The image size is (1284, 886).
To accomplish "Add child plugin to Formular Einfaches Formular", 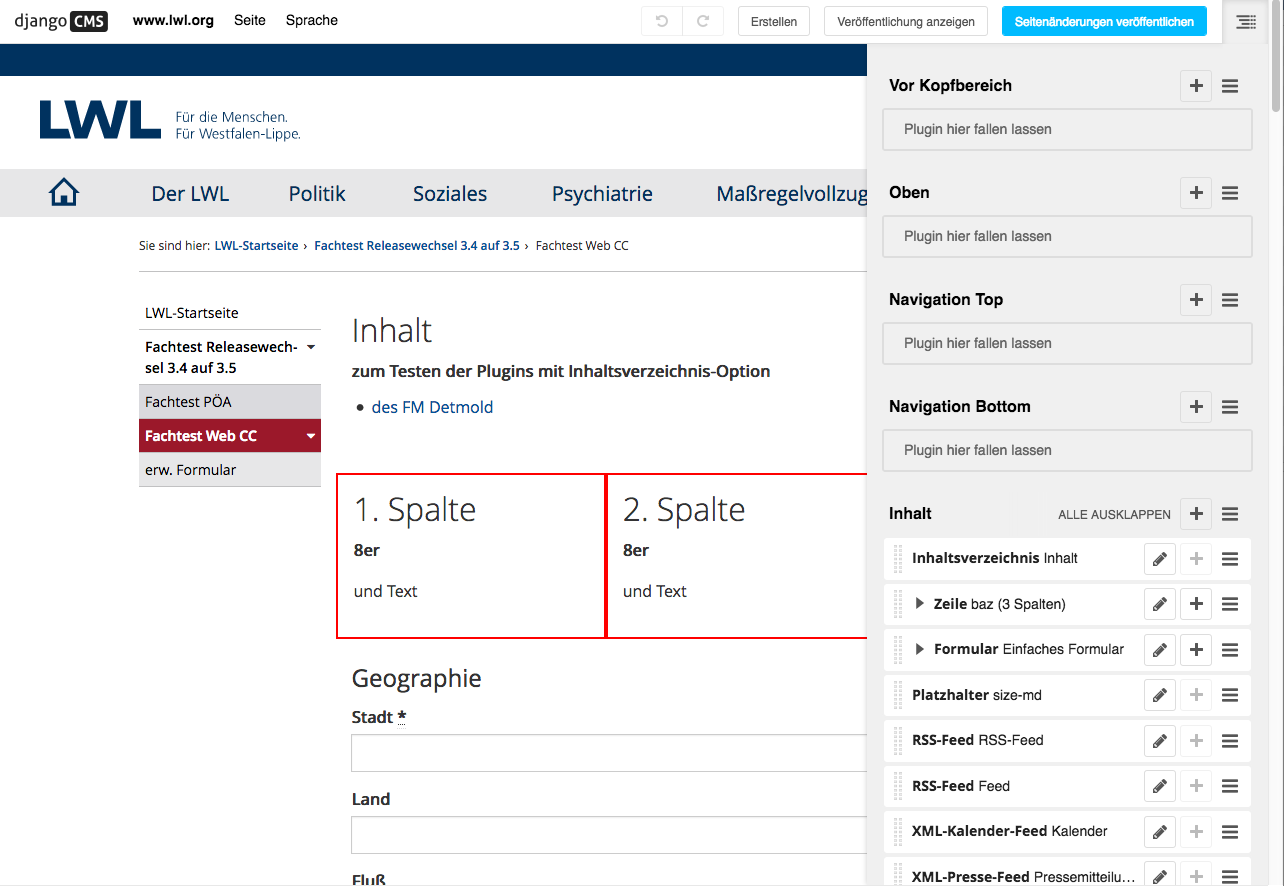I will tap(1196, 650).
